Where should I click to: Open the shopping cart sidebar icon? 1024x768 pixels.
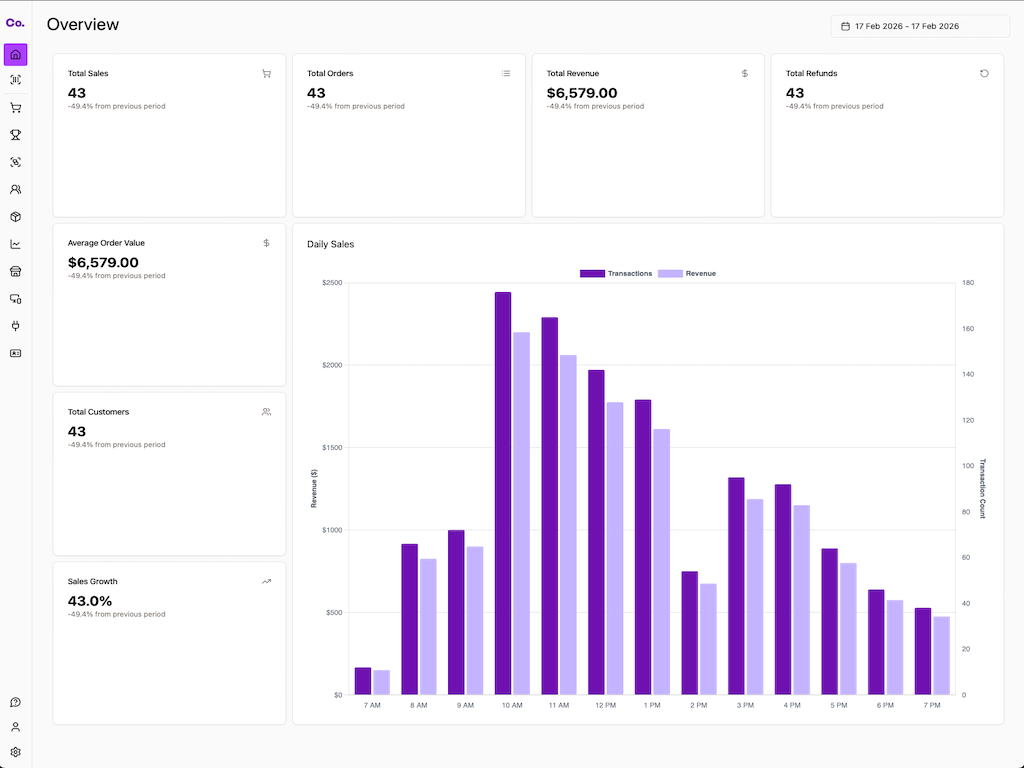click(x=15, y=108)
